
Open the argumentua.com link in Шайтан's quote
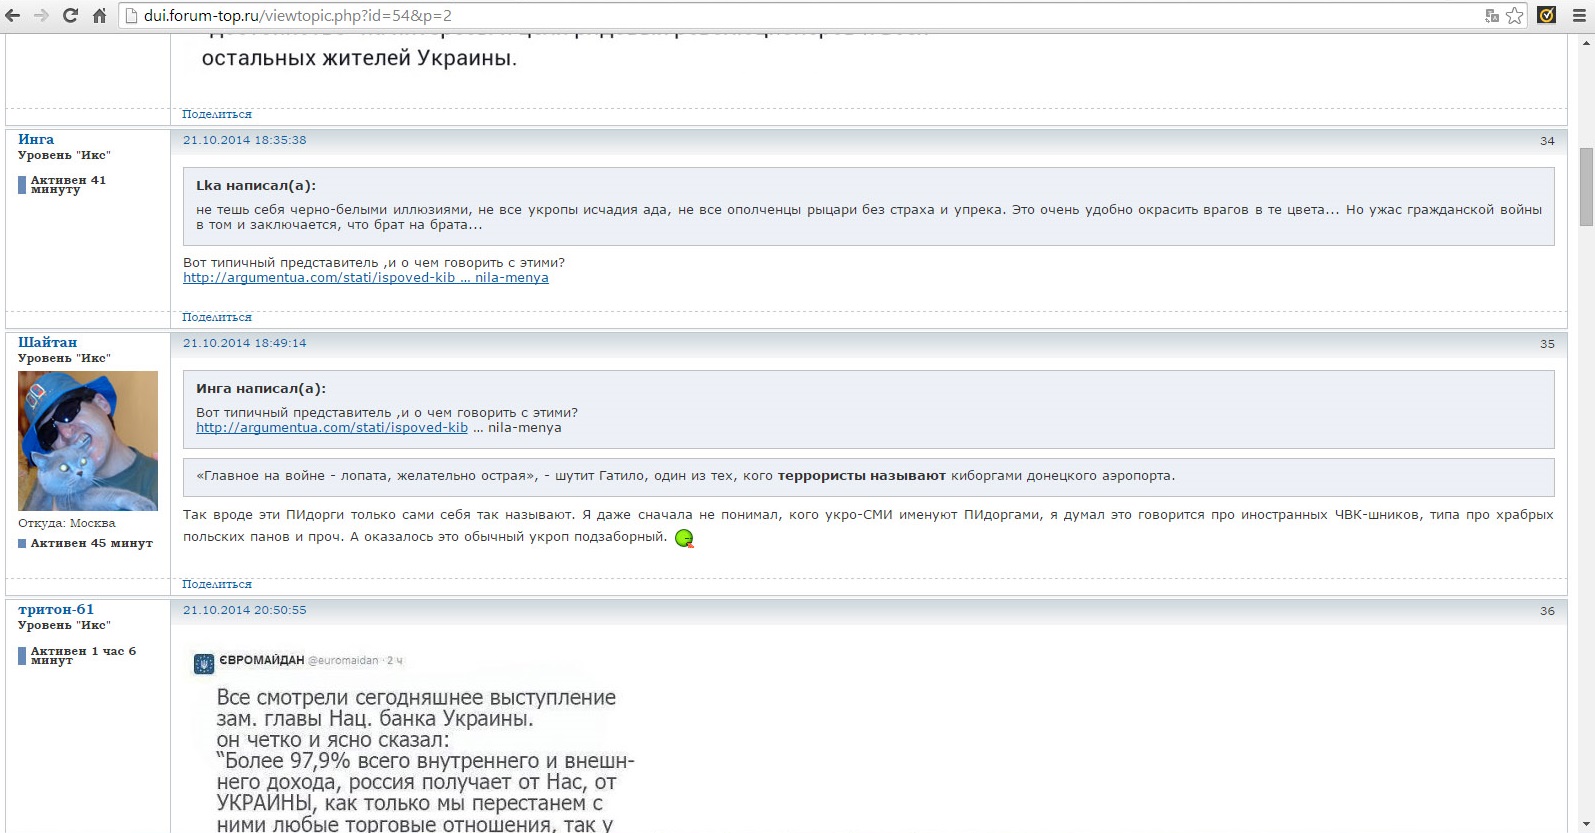point(331,428)
